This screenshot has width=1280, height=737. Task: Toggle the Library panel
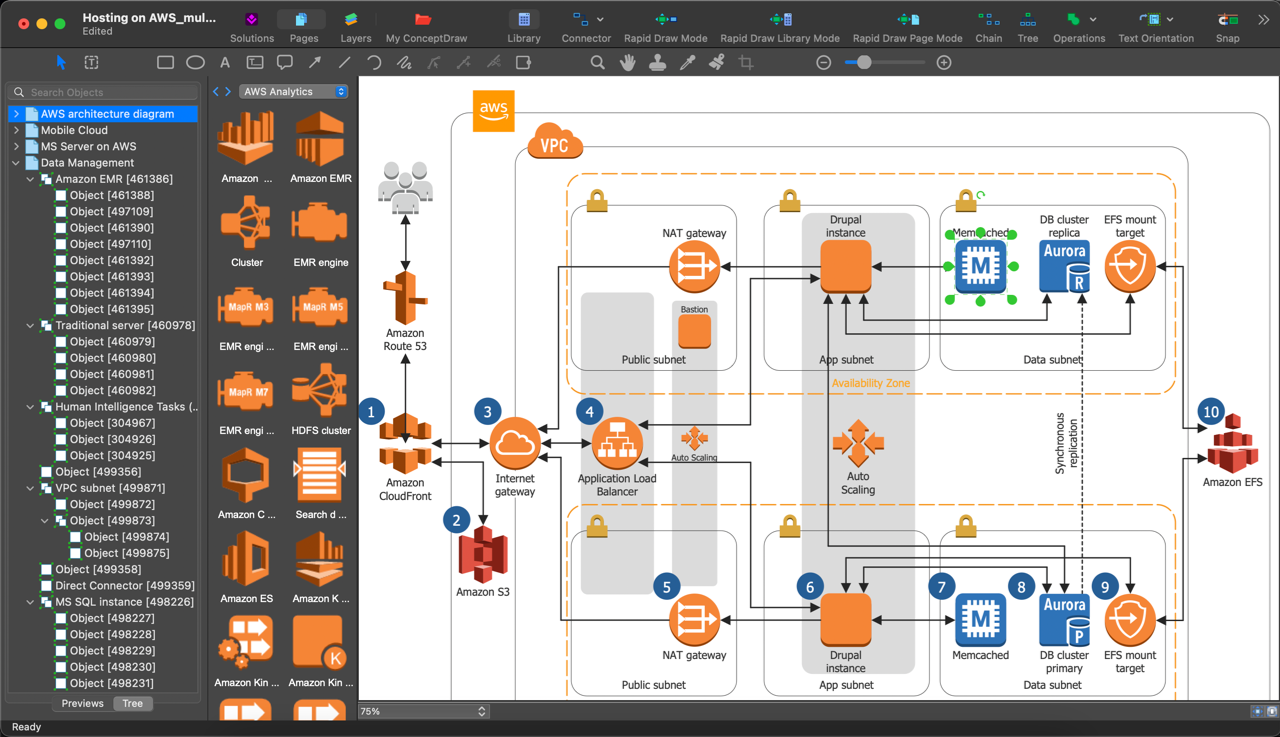523,27
